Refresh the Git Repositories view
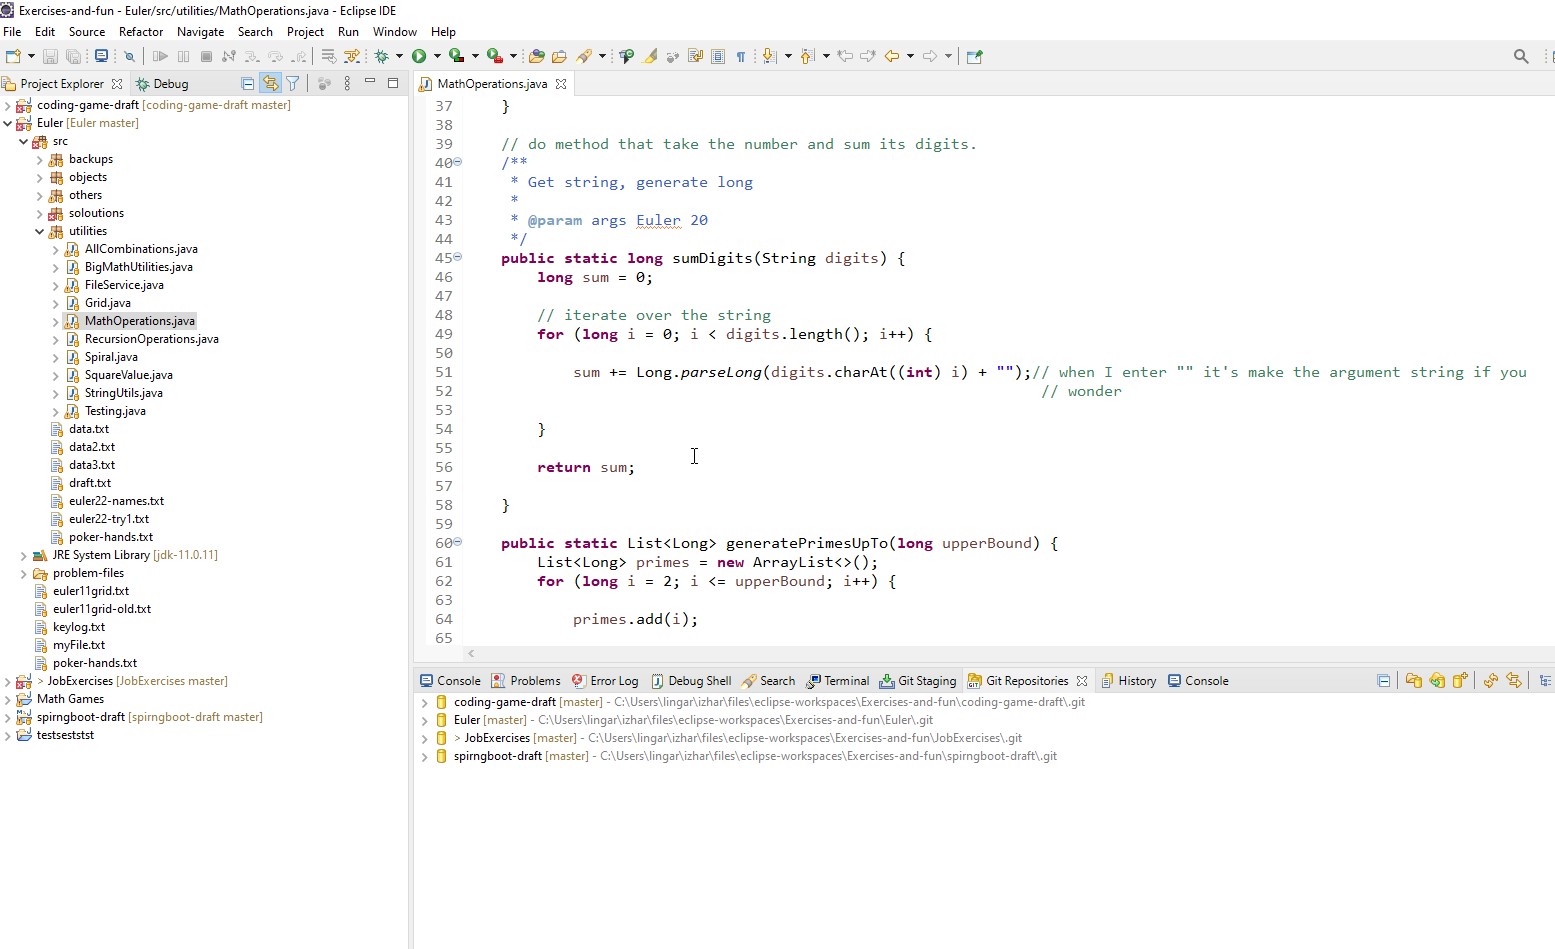Image resolution: width=1555 pixels, height=949 pixels. tap(1490, 681)
